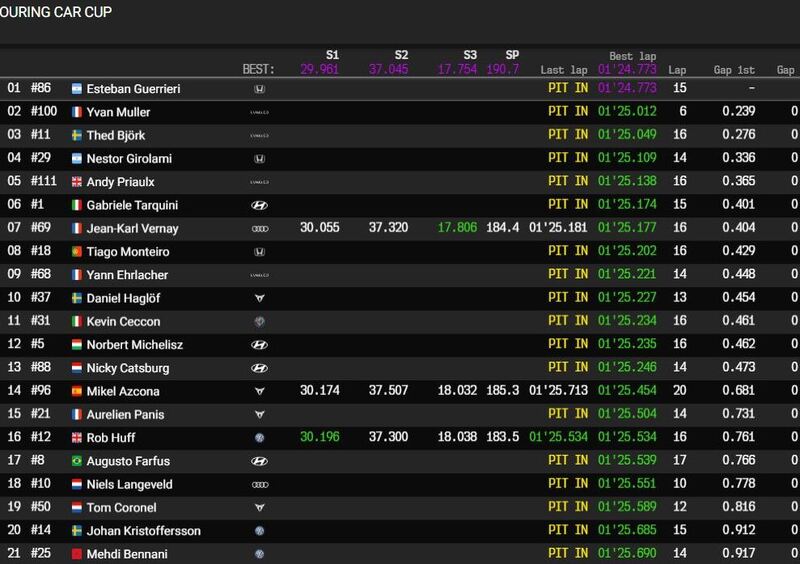Select the SP speed column header
This screenshot has width=800, height=564.
click(512, 56)
